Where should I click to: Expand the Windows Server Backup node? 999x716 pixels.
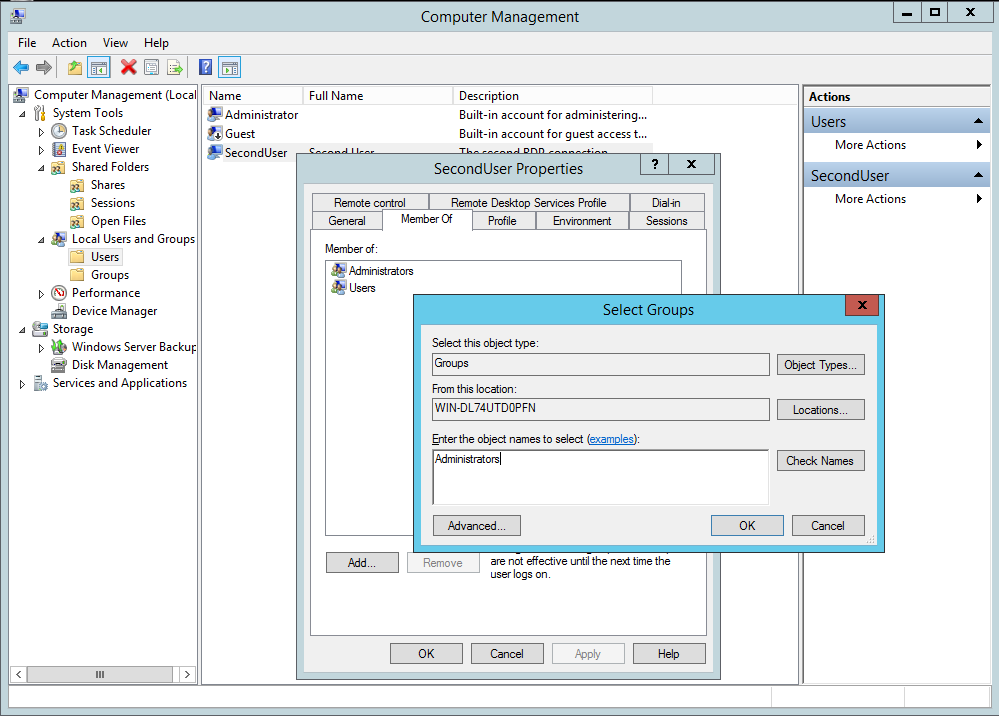point(41,348)
